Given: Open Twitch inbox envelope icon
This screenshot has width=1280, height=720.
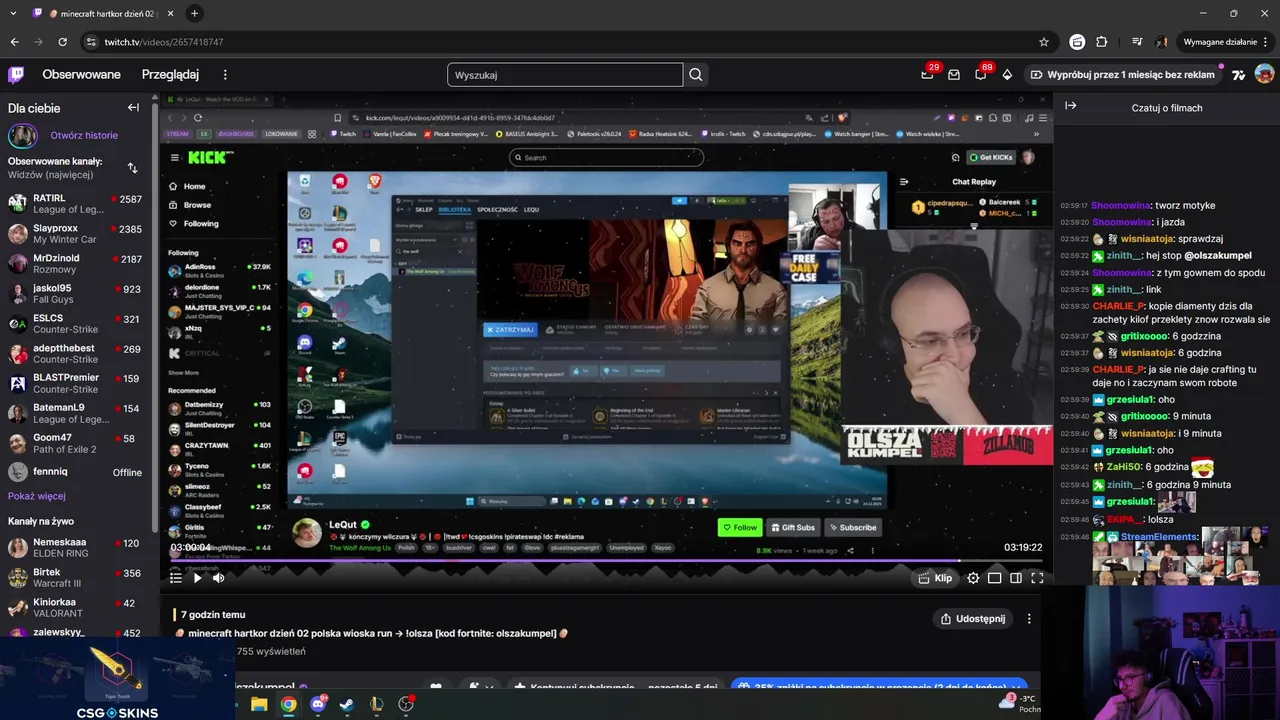Looking at the screenshot, I should pos(954,74).
